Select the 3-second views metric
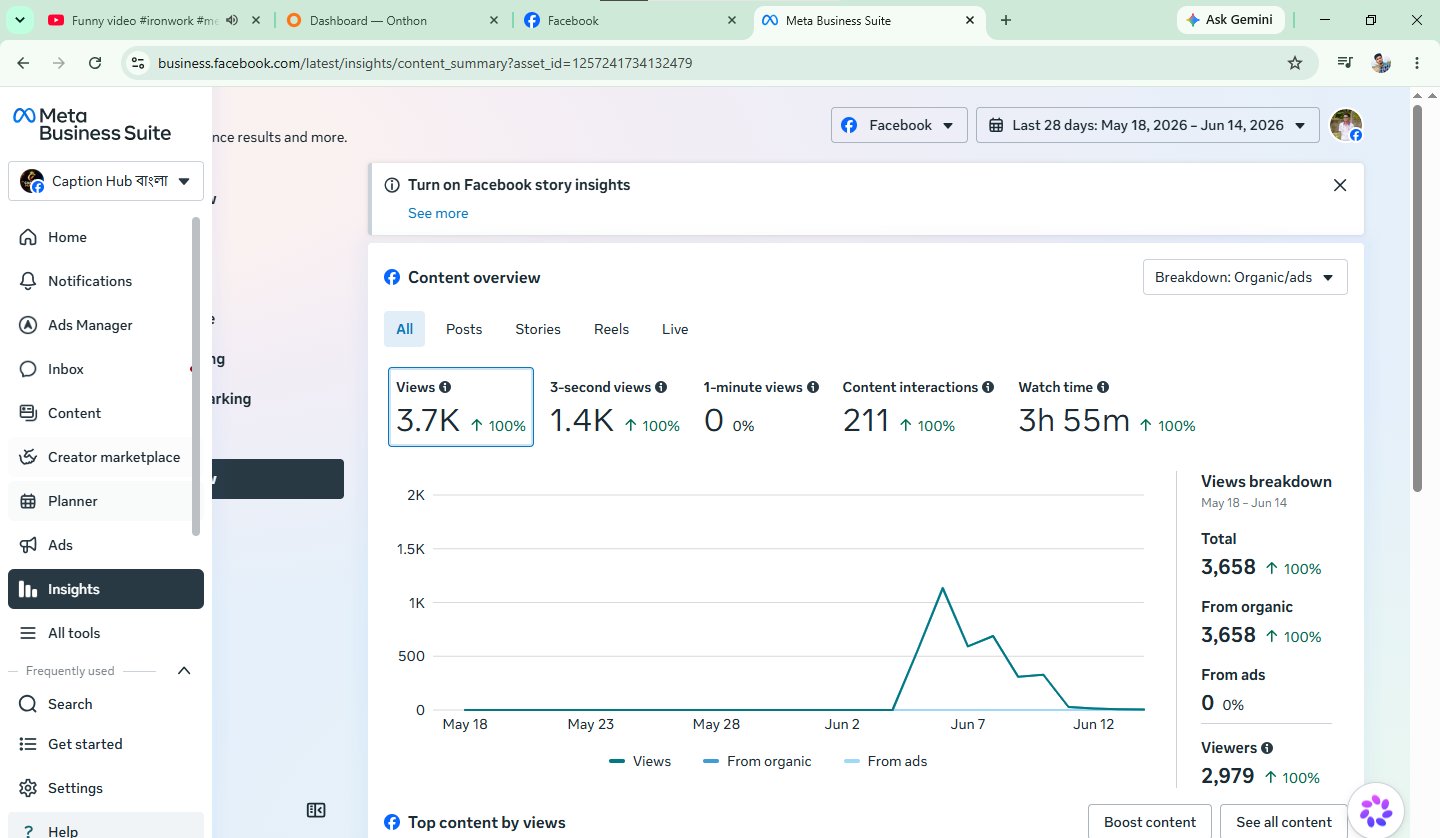The image size is (1440, 838). click(615, 407)
